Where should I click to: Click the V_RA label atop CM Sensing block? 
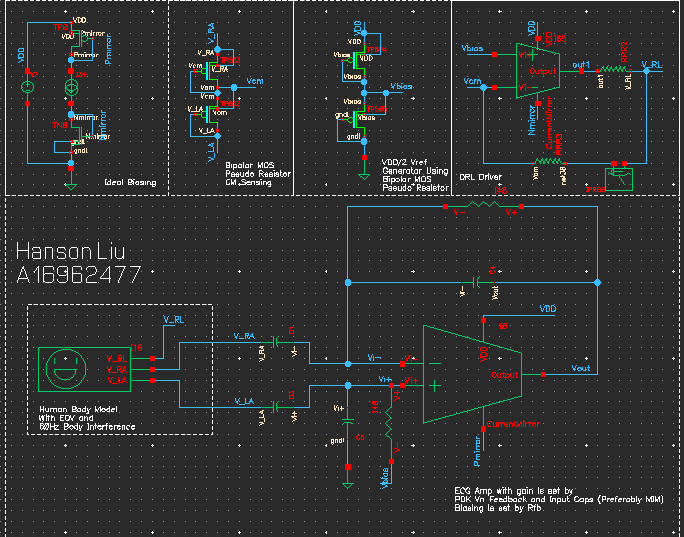[211, 34]
